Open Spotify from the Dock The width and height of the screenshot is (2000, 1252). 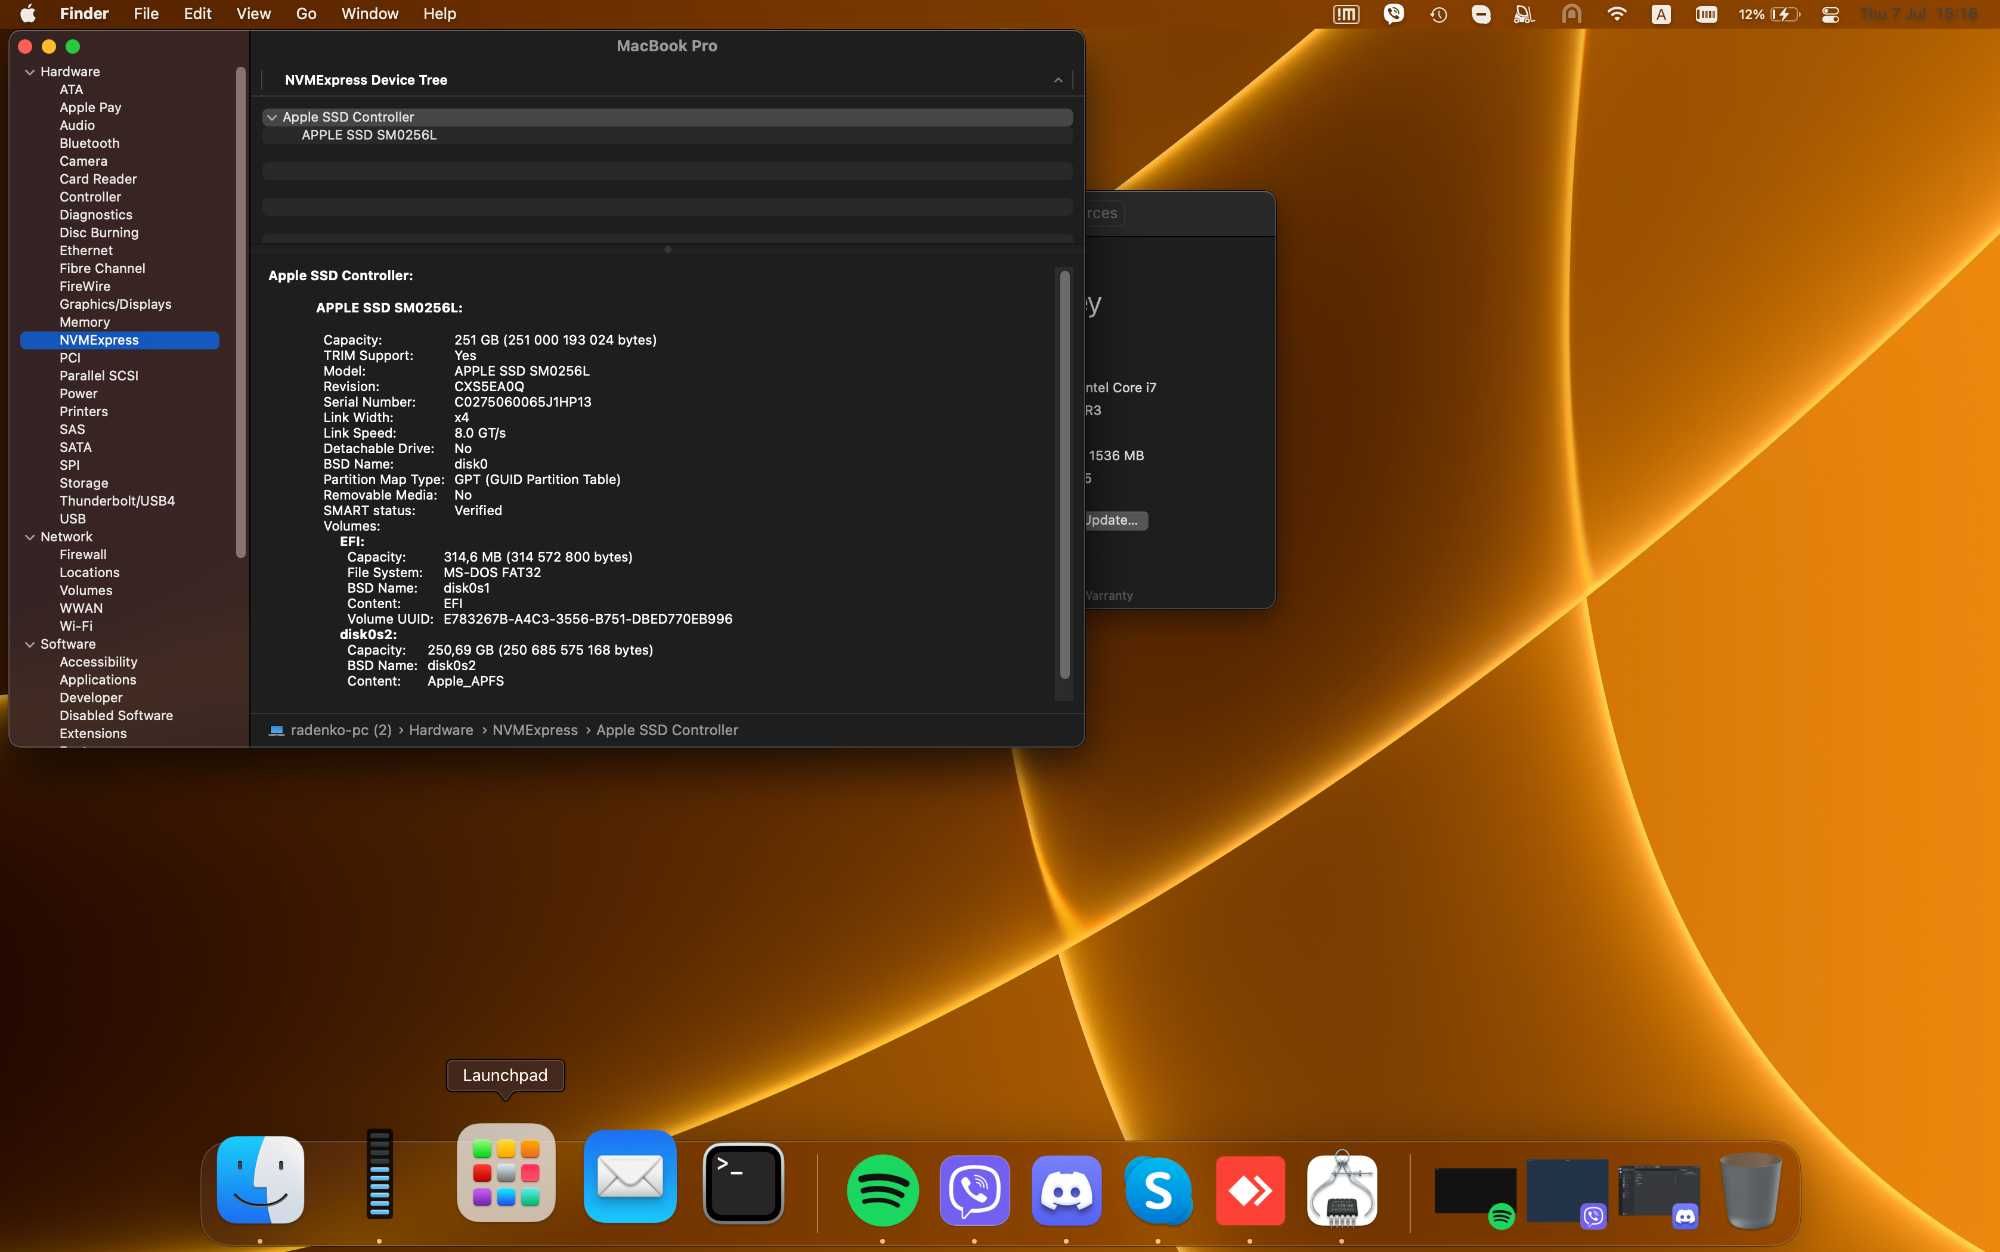(x=883, y=1190)
